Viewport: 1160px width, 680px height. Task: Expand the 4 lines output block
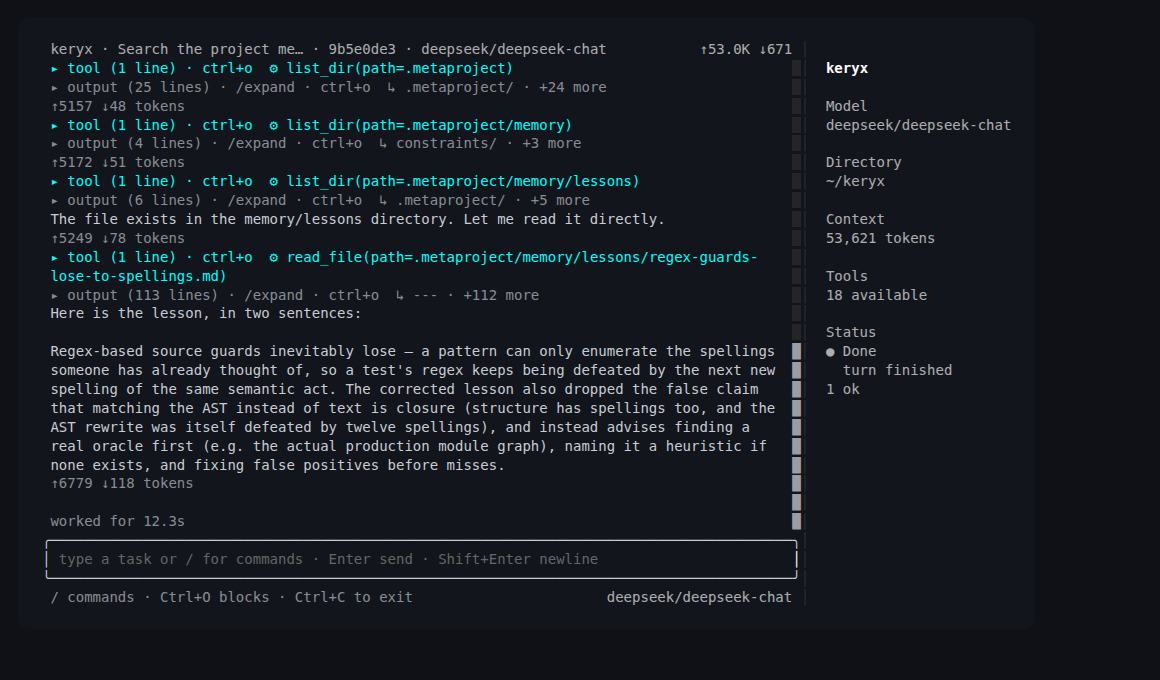[316, 144]
